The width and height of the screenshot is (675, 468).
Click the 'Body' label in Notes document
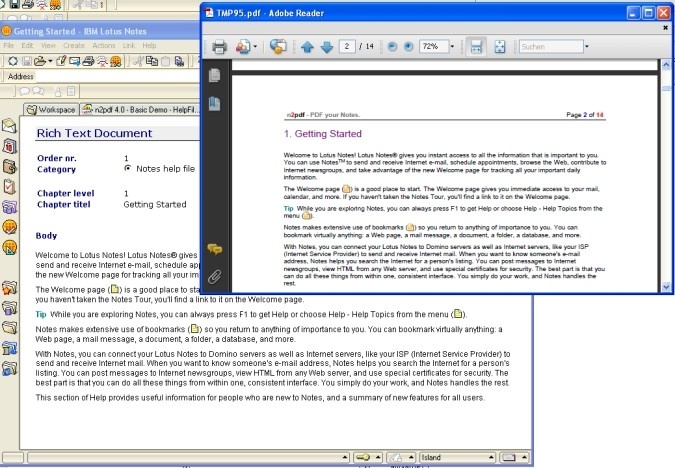pos(46,236)
